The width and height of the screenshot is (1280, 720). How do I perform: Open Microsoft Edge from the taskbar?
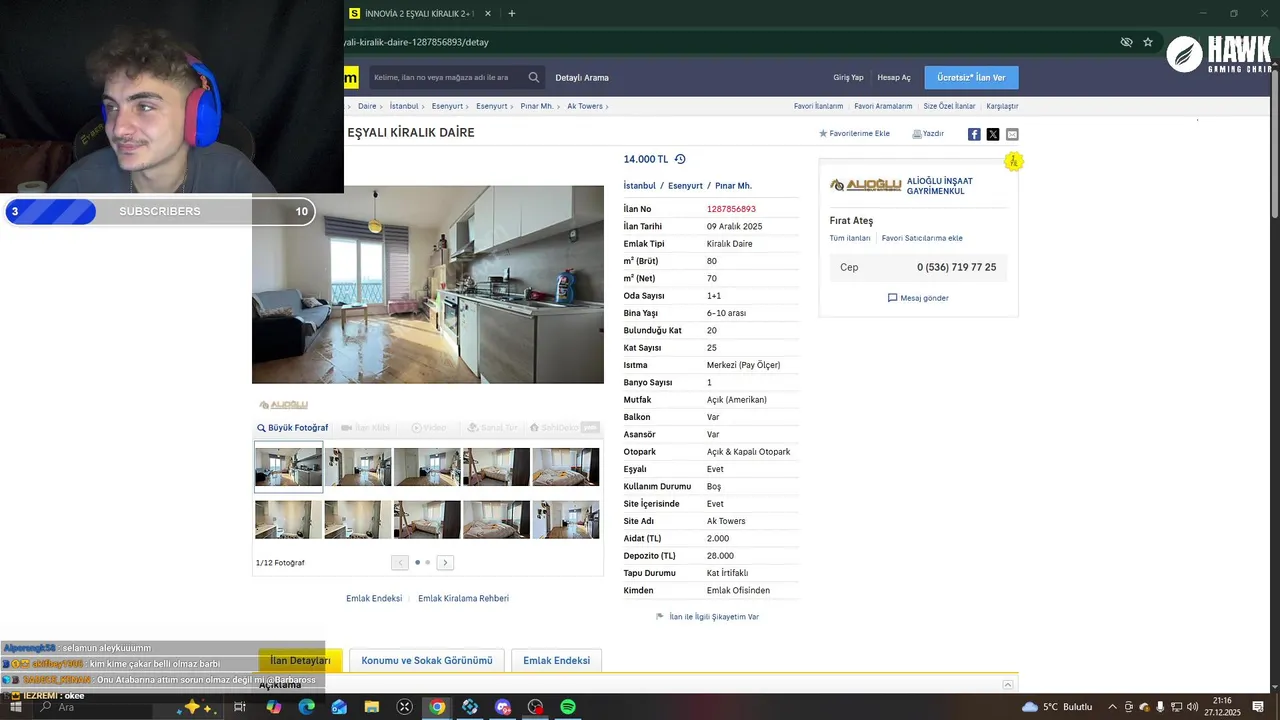(306, 707)
